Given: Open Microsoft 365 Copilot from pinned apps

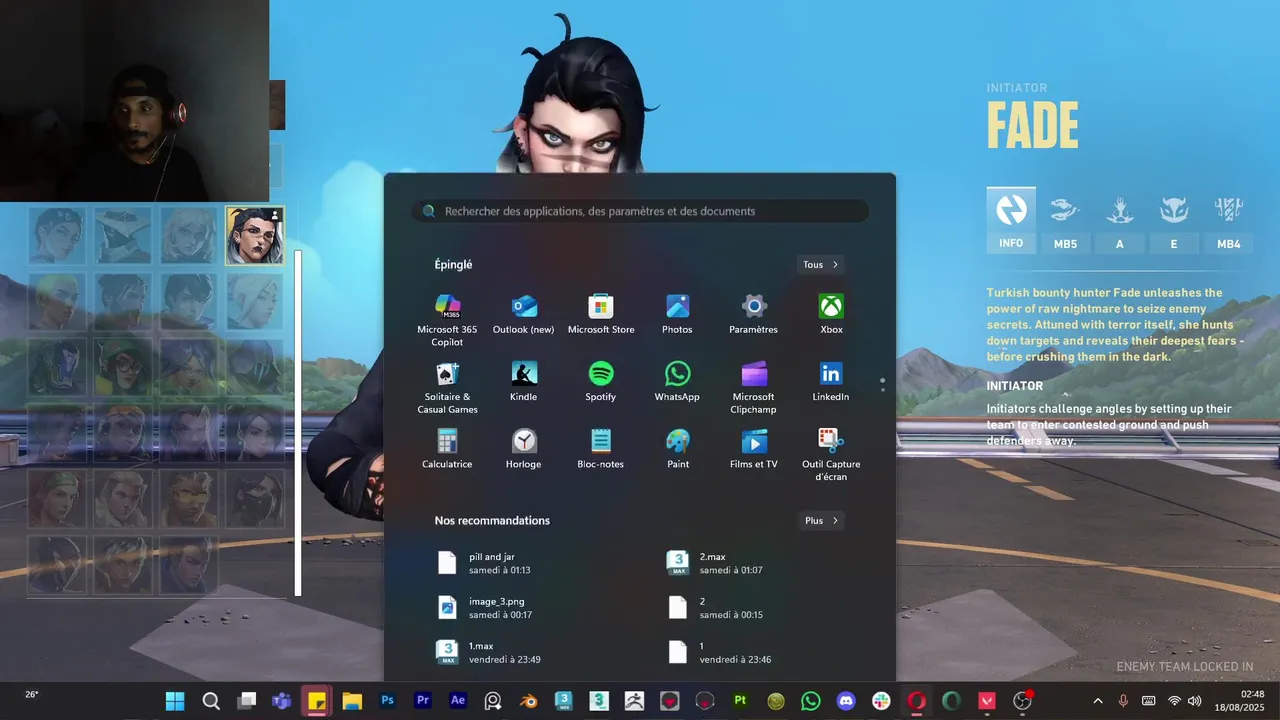Looking at the screenshot, I should (447, 319).
